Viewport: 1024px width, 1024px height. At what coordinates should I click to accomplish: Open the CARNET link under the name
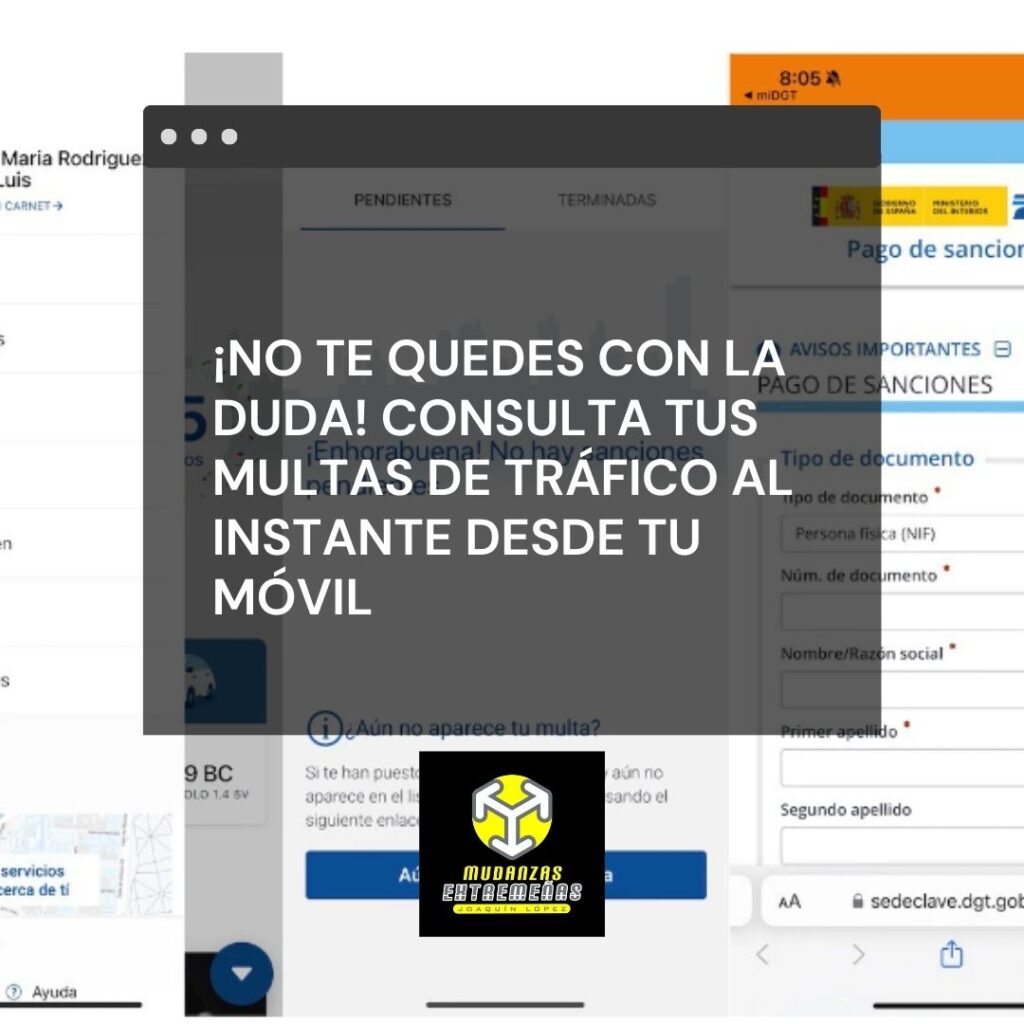31,206
